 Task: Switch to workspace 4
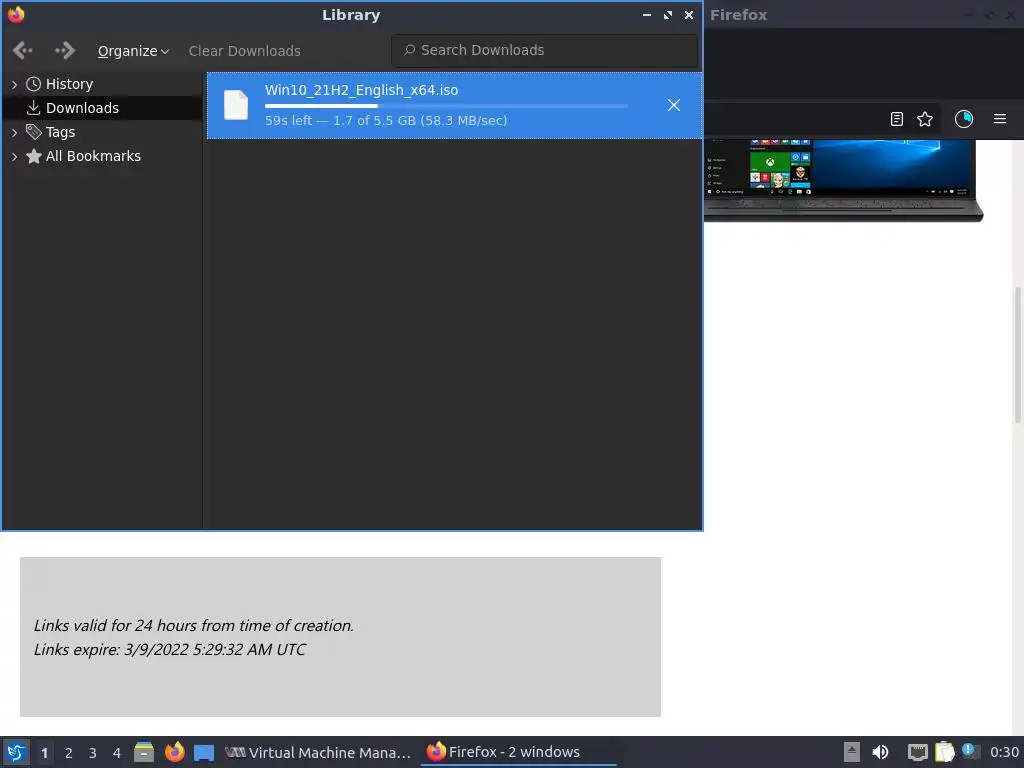(117, 753)
